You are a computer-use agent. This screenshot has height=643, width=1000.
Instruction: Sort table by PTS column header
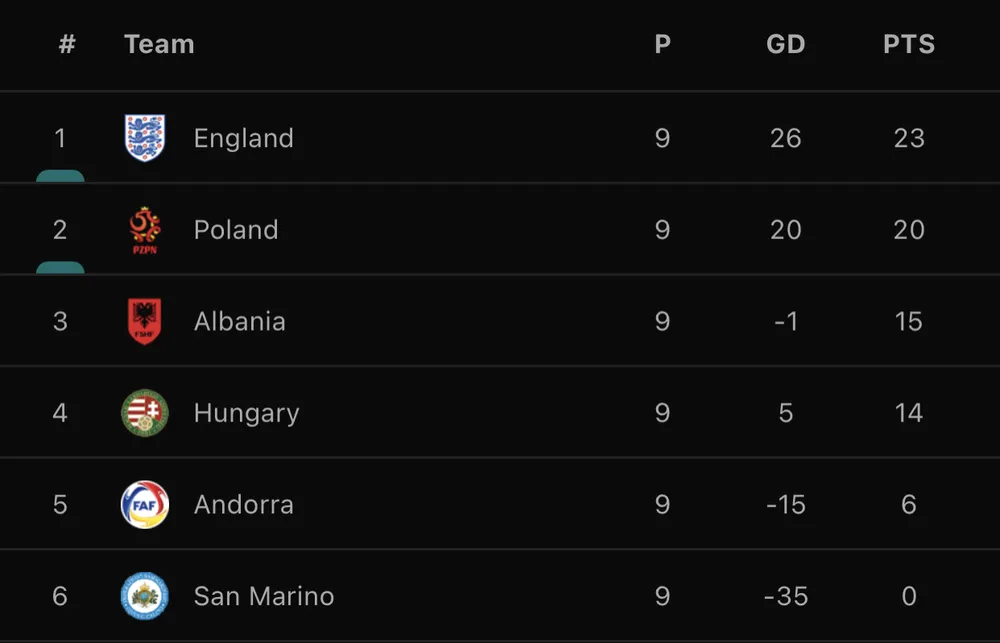(x=908, y=45)
